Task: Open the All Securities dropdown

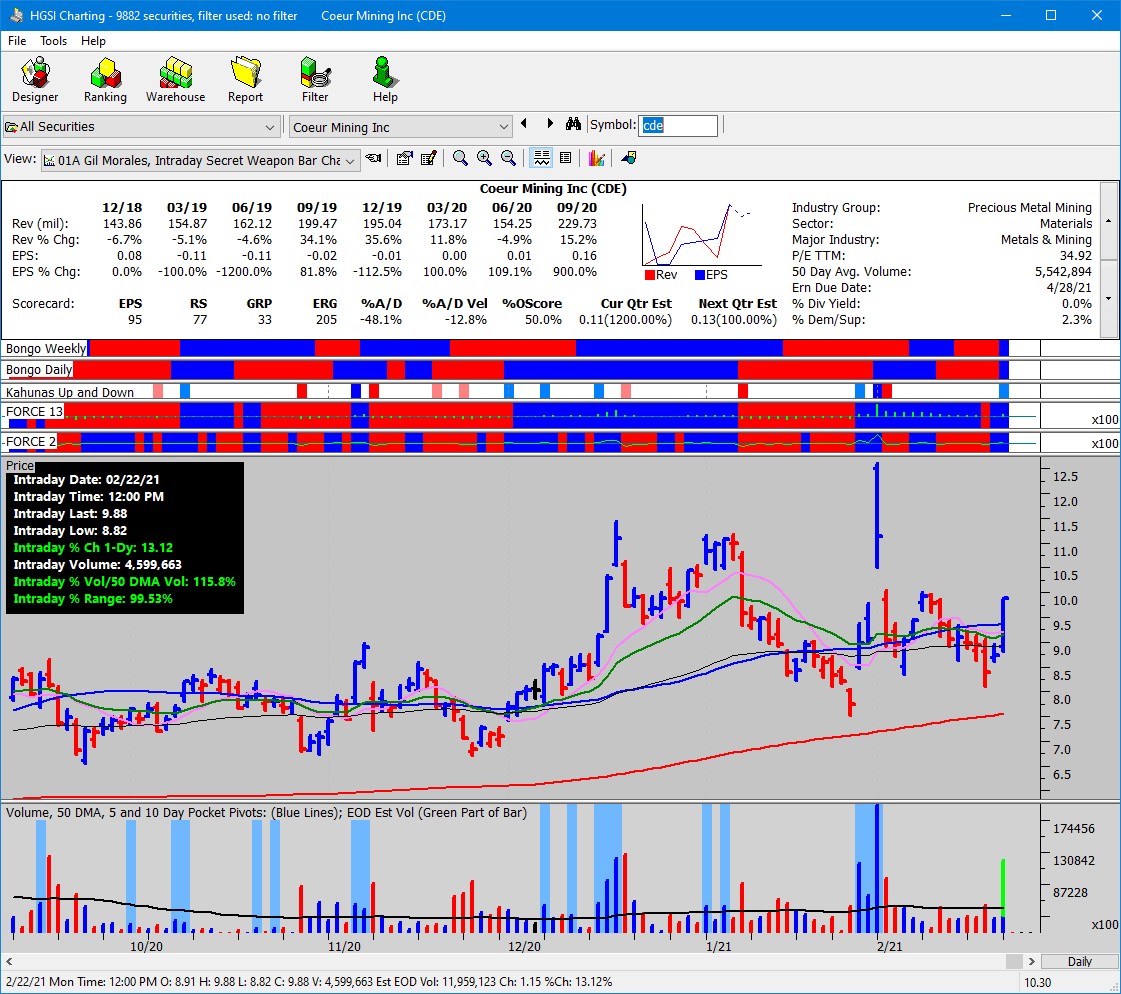Action: tap(141, 127)
